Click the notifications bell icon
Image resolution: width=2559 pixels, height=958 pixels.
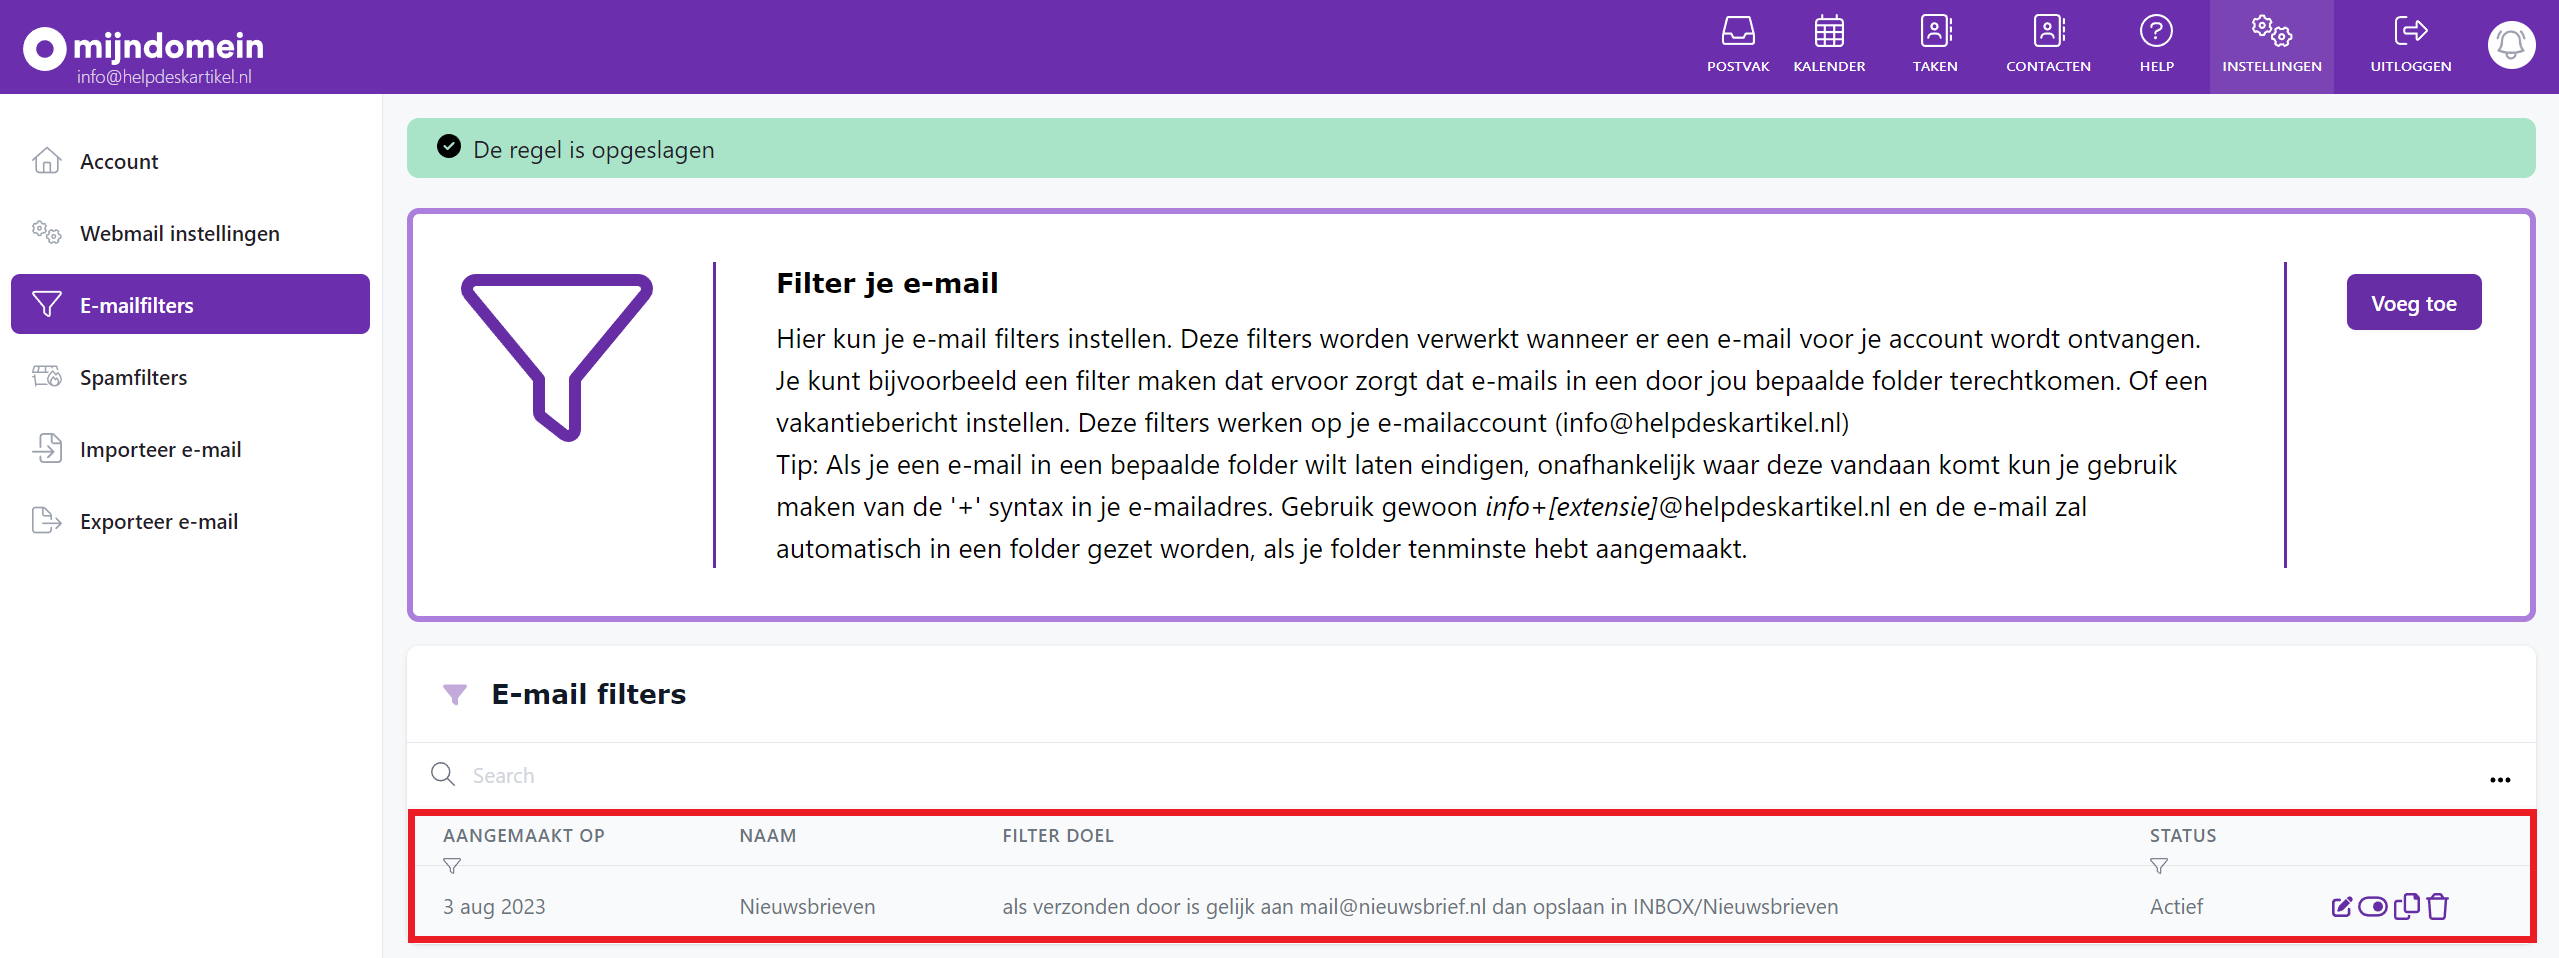[x=2511, y=45]
